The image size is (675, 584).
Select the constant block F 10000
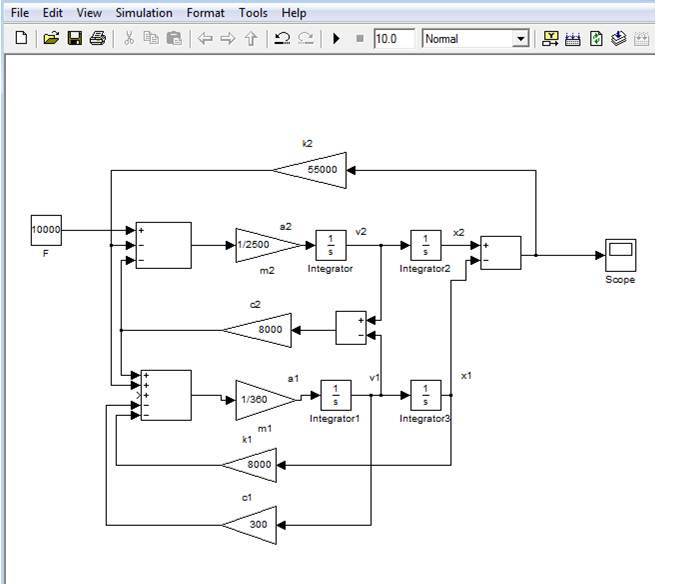(x=46, y=230)
